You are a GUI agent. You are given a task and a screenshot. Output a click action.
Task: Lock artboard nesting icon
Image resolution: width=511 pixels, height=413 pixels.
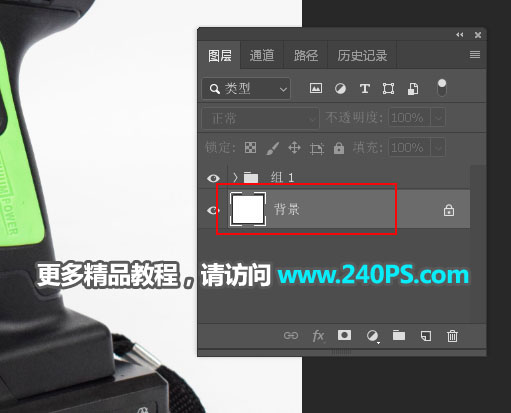(317, 148)
